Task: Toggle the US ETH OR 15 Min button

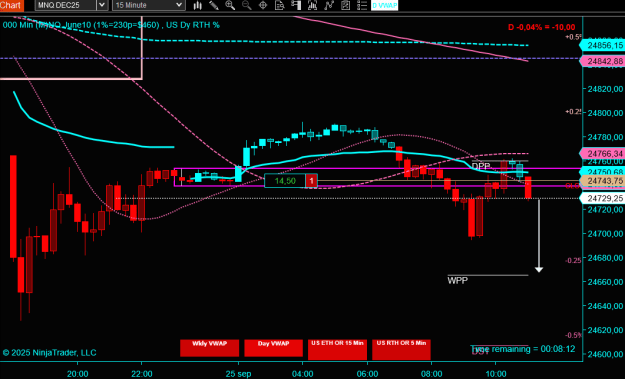Action: pos(337,349)
